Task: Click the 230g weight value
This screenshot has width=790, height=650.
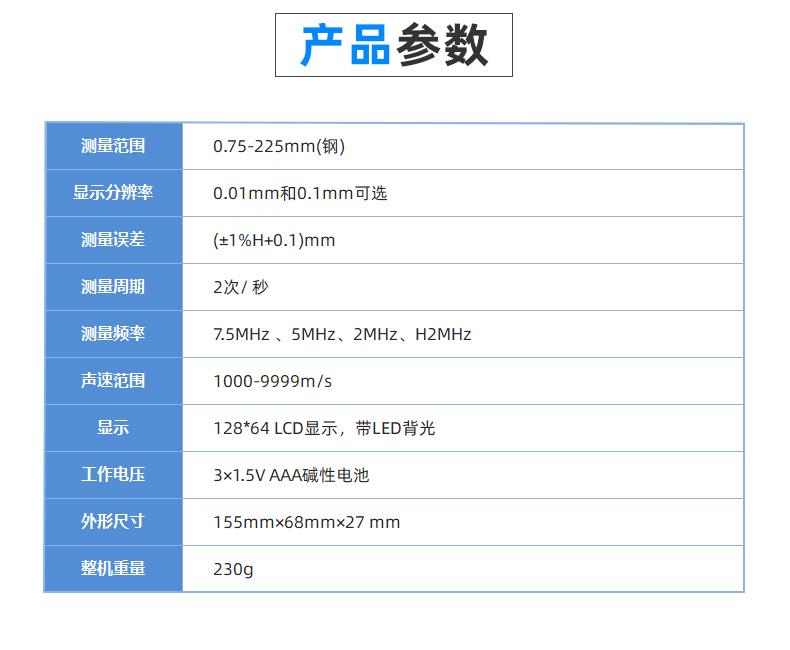Action: pyautogui.click(x=233, y=569)
